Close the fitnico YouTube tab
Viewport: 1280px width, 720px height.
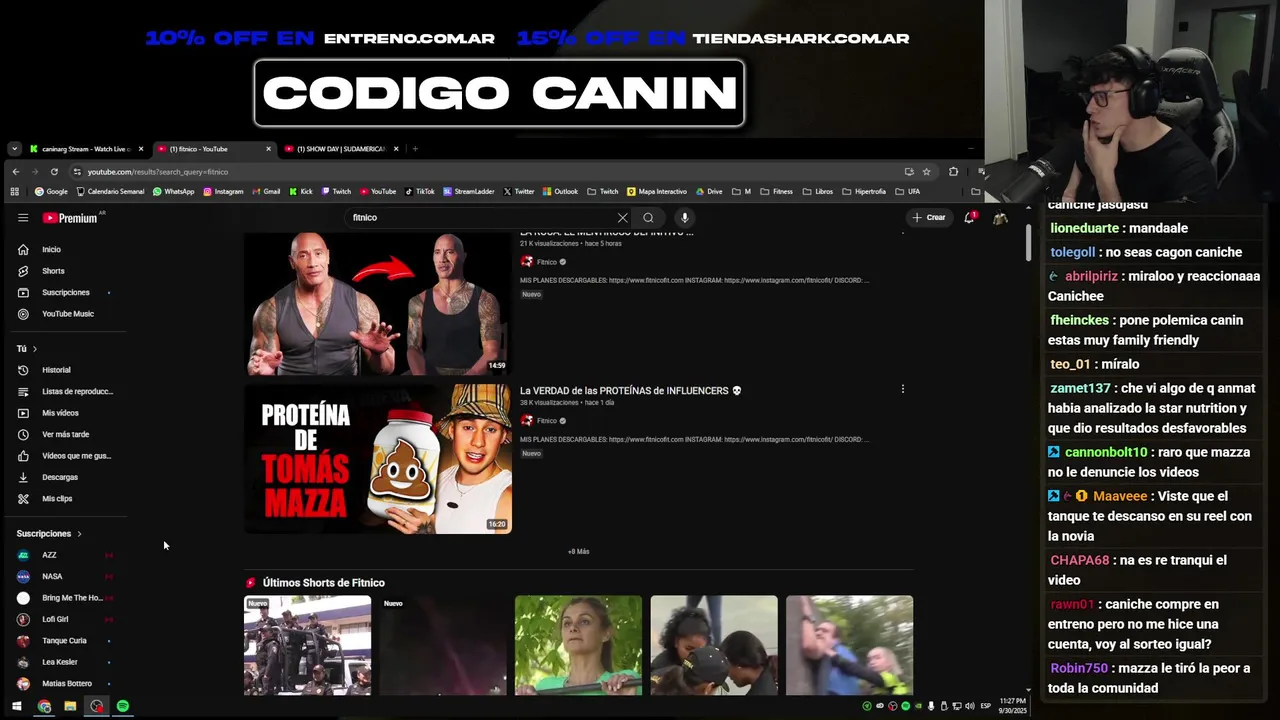pyautogui.click(x=268, y=149)
